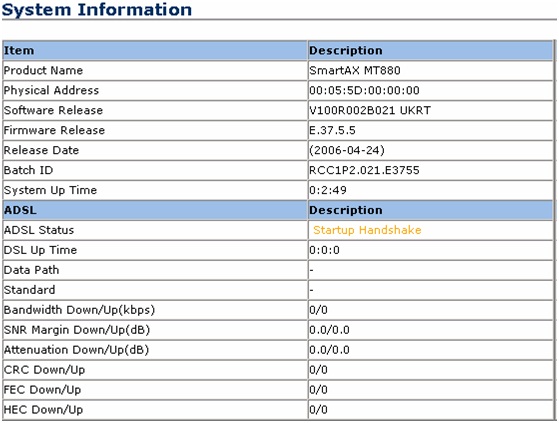
Task: Click the ADSL section header
Action: [20, 210]
